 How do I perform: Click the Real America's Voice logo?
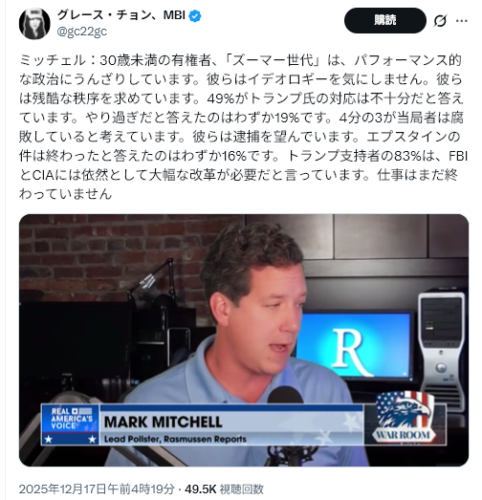point(71,424)
